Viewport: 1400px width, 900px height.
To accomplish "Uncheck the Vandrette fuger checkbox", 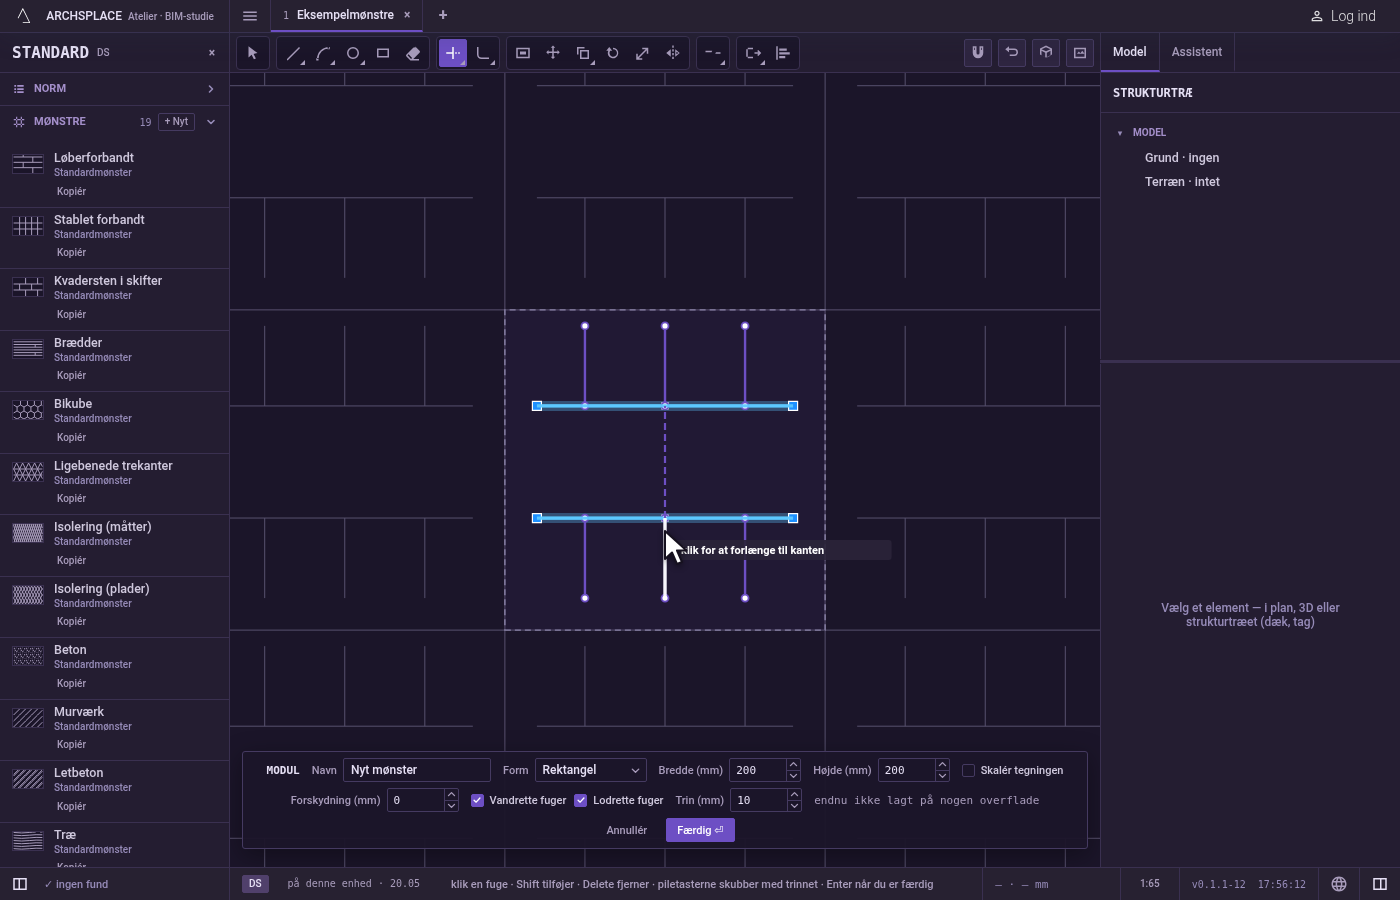I will coord(477,800).
